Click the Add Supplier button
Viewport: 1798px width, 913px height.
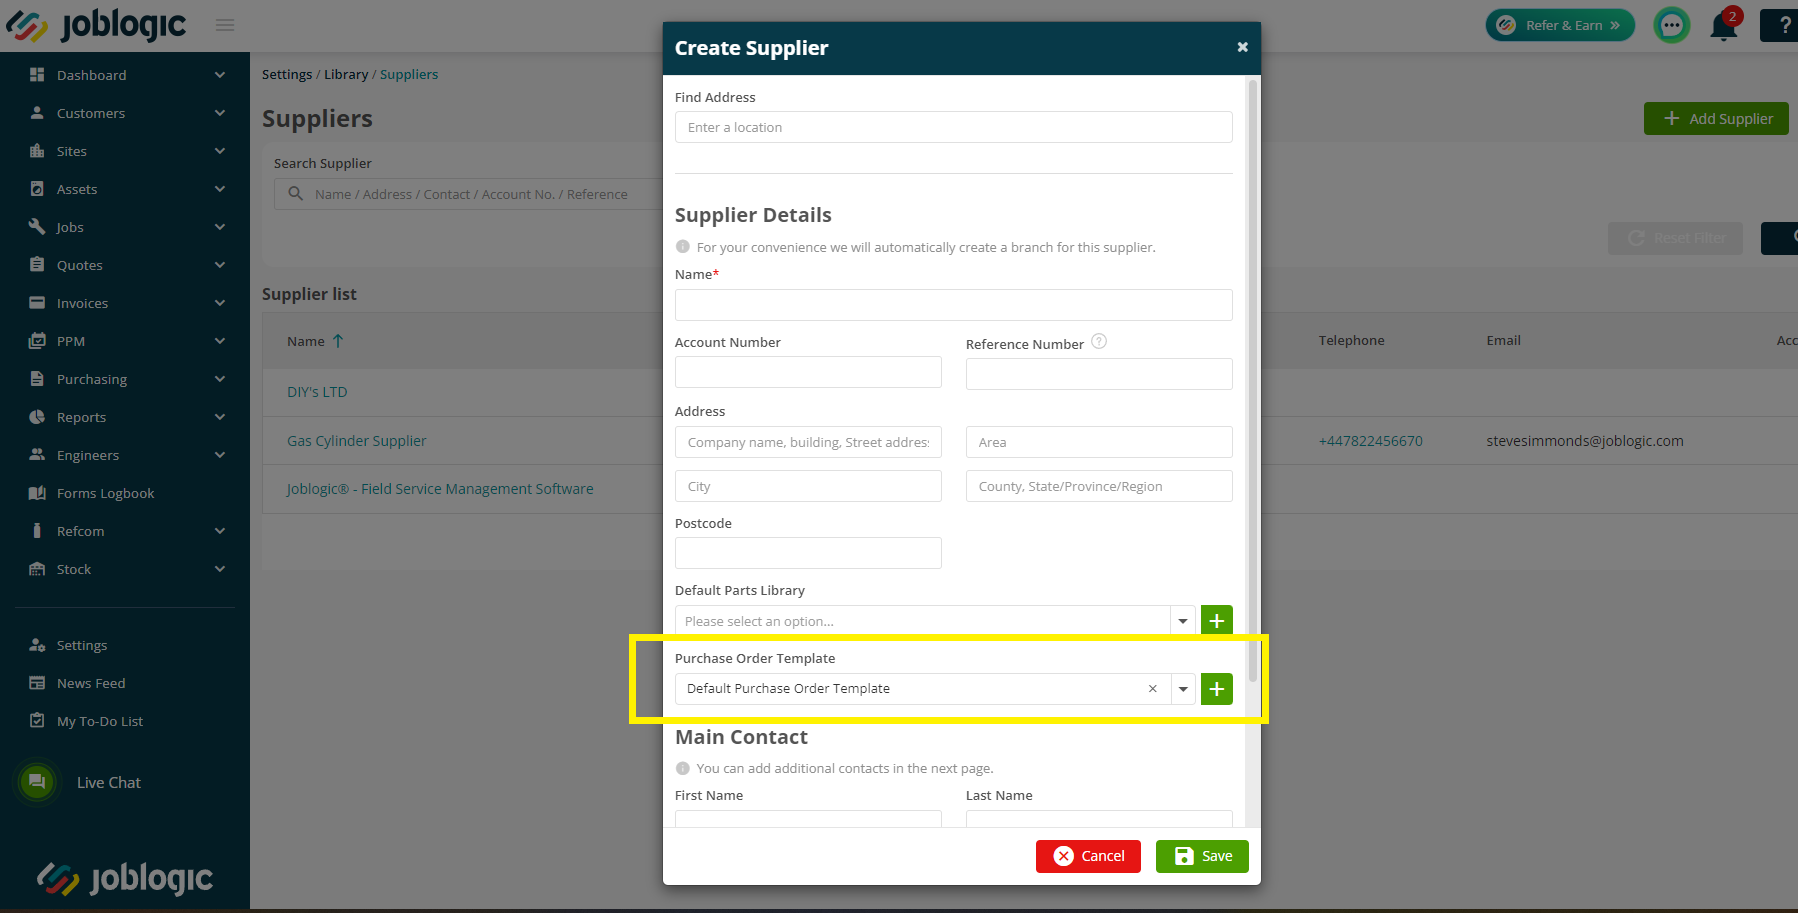(x=1716, y=118)
